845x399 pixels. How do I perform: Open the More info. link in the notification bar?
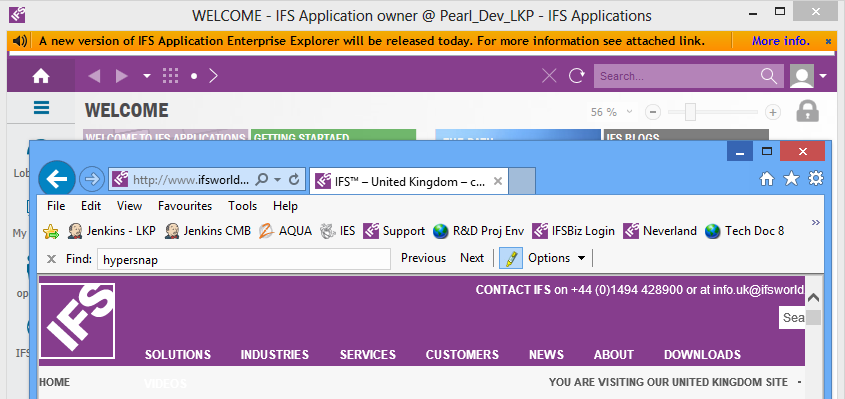pyautogui.click(x=781, y=41)
